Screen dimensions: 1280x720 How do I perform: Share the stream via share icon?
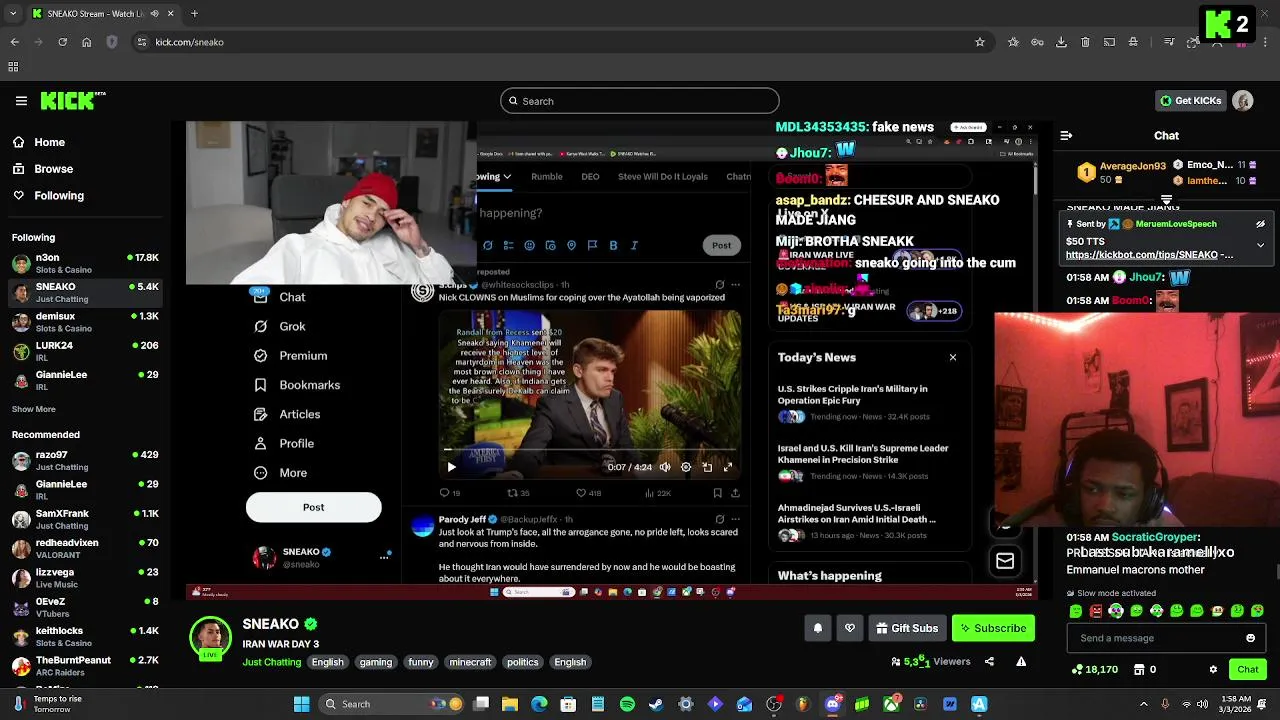coord(989,661)
